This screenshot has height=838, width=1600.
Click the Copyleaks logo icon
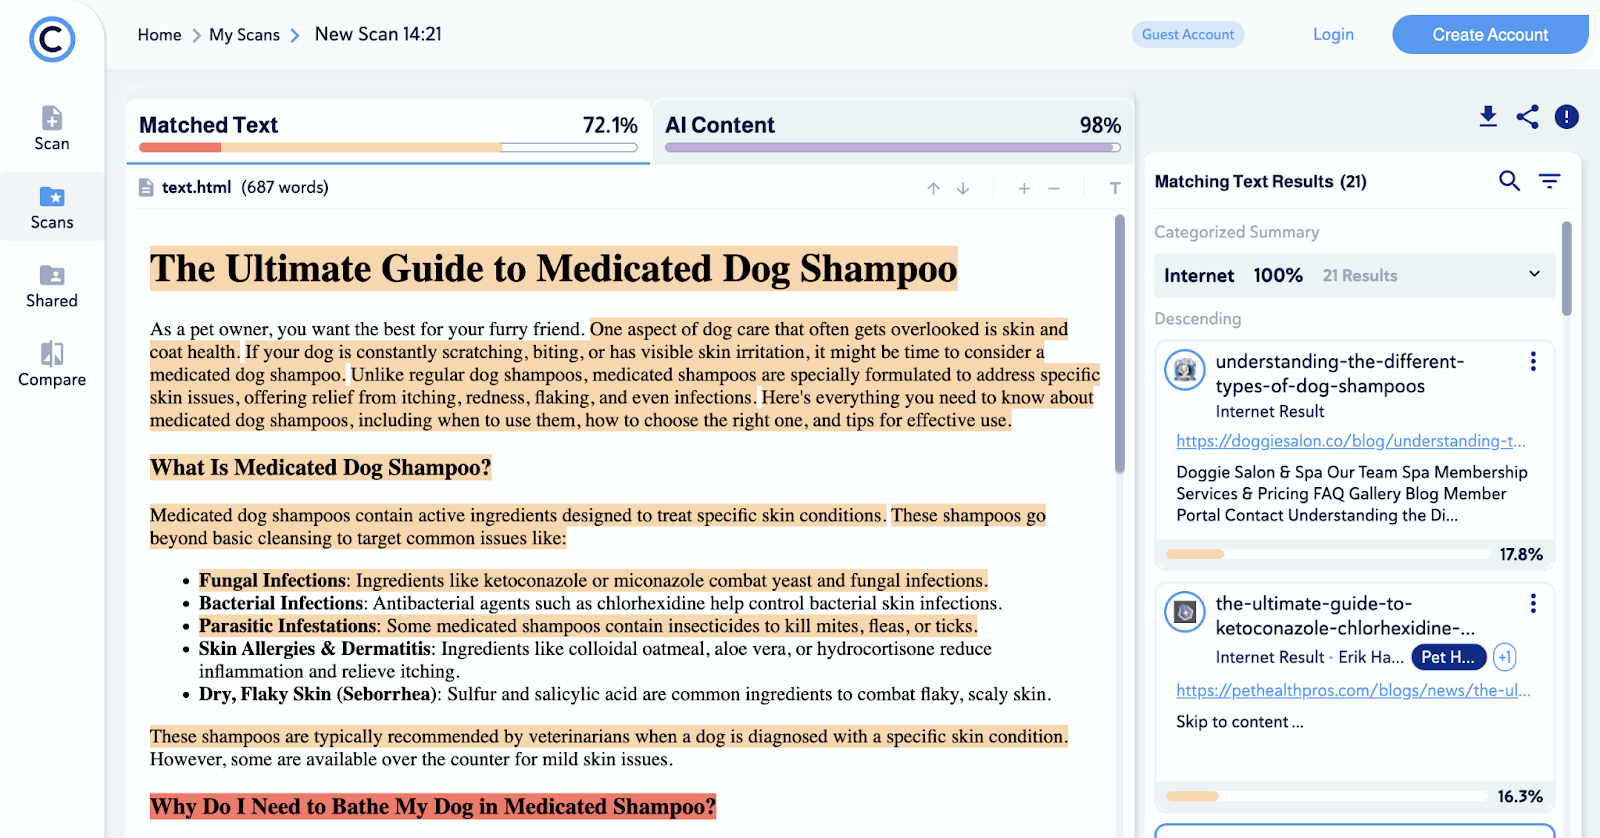pyautogui.click(x=52, y=40)
